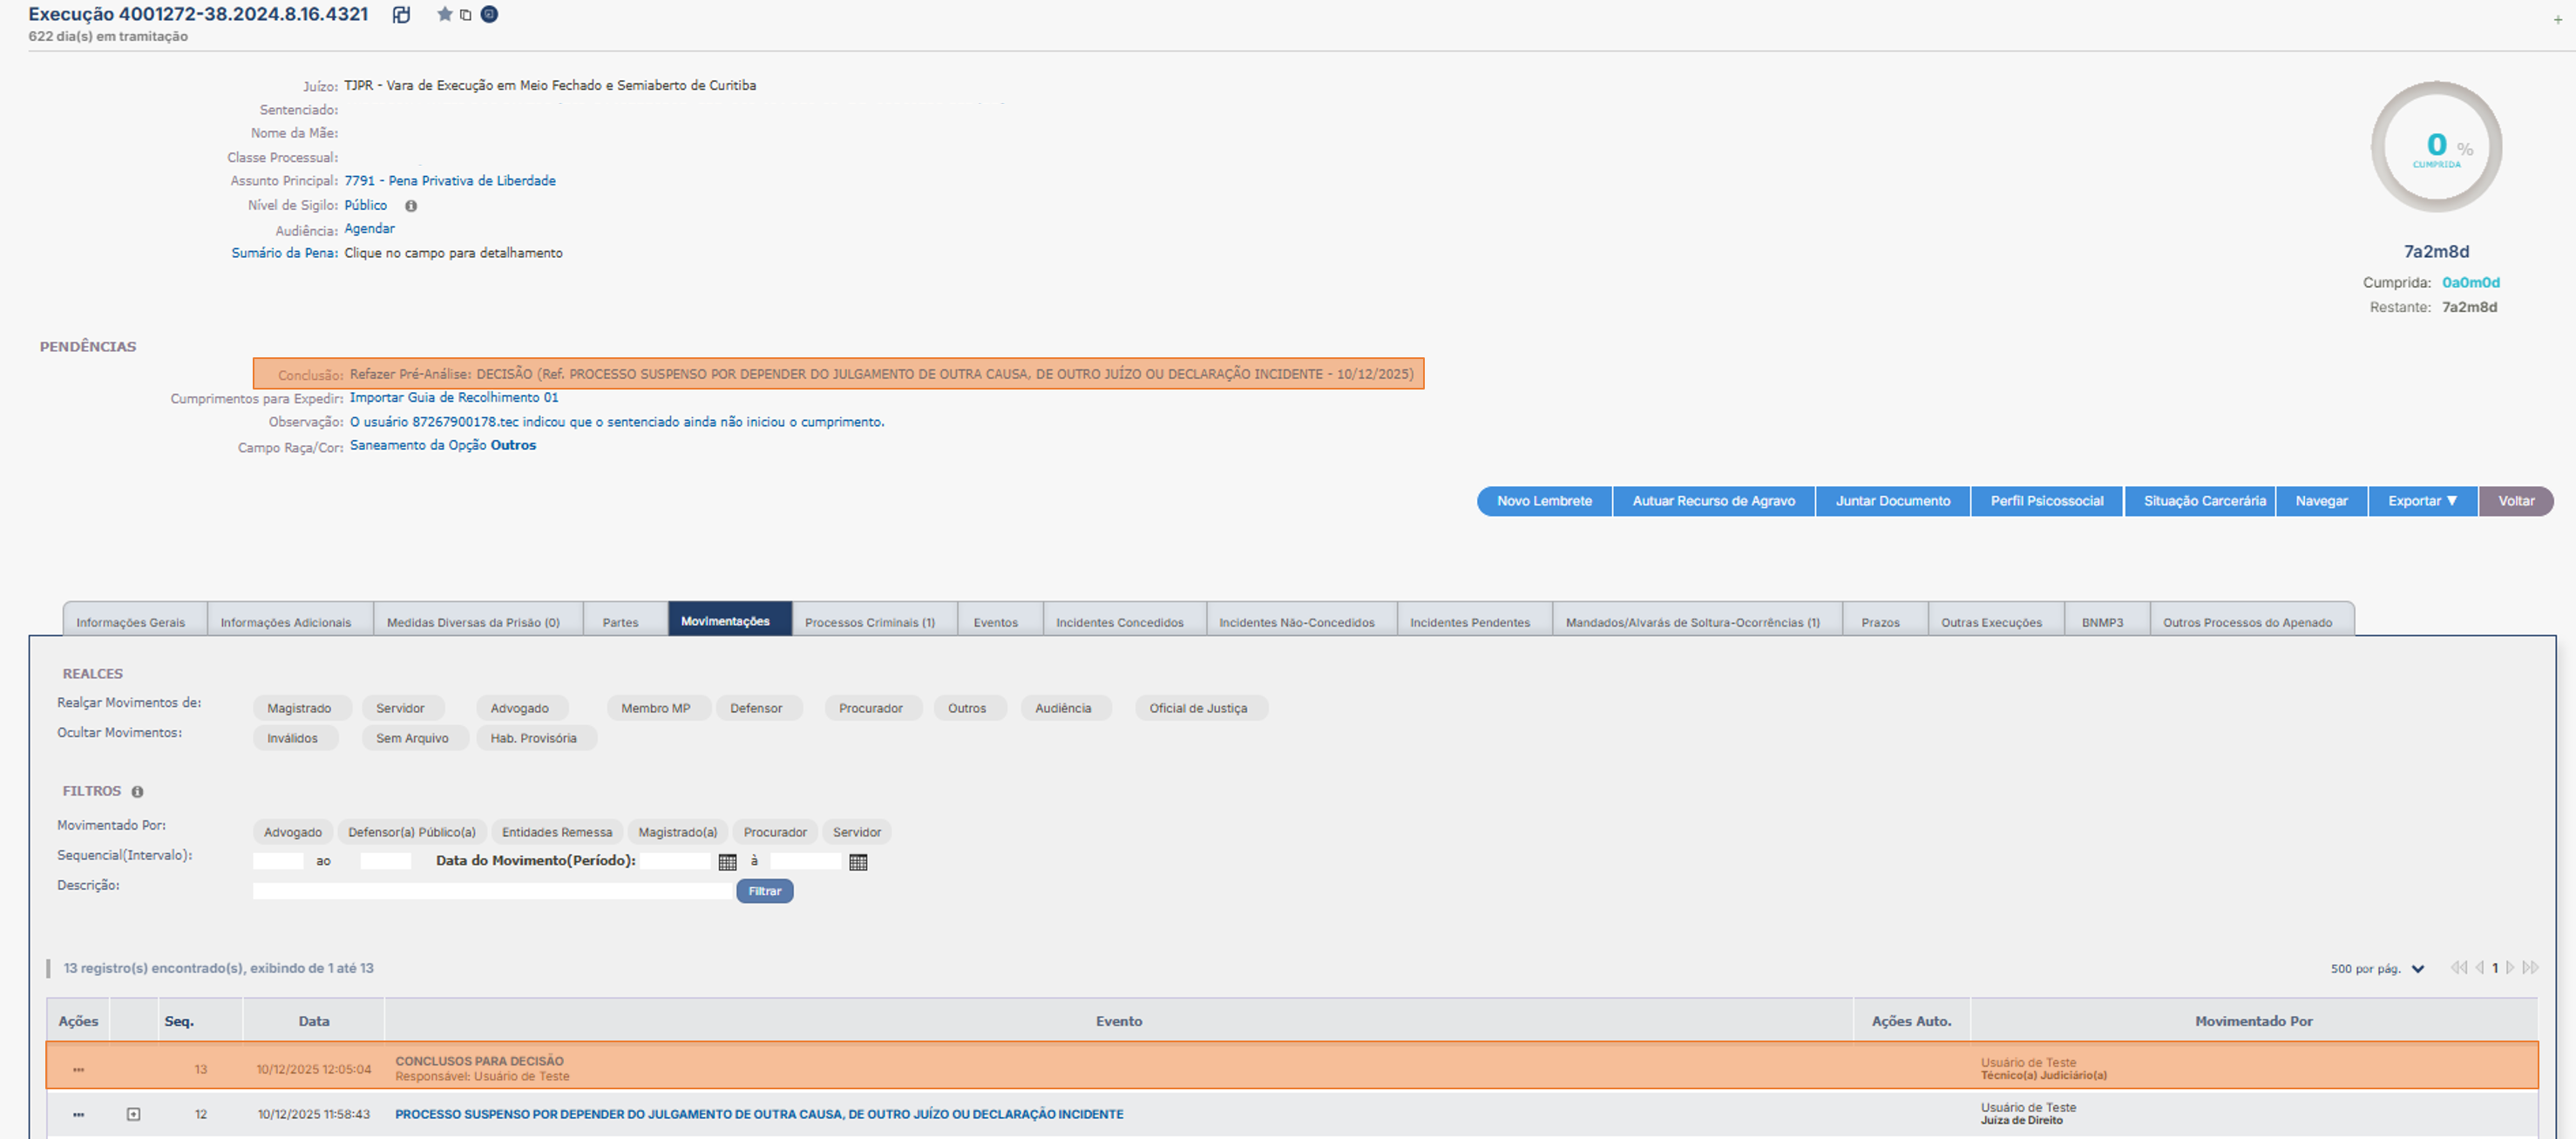The width and height of the screenshot is (2576, 1139).
Task: Toggle hiding of Sem Arquivo movements
Action: point(412,738)
